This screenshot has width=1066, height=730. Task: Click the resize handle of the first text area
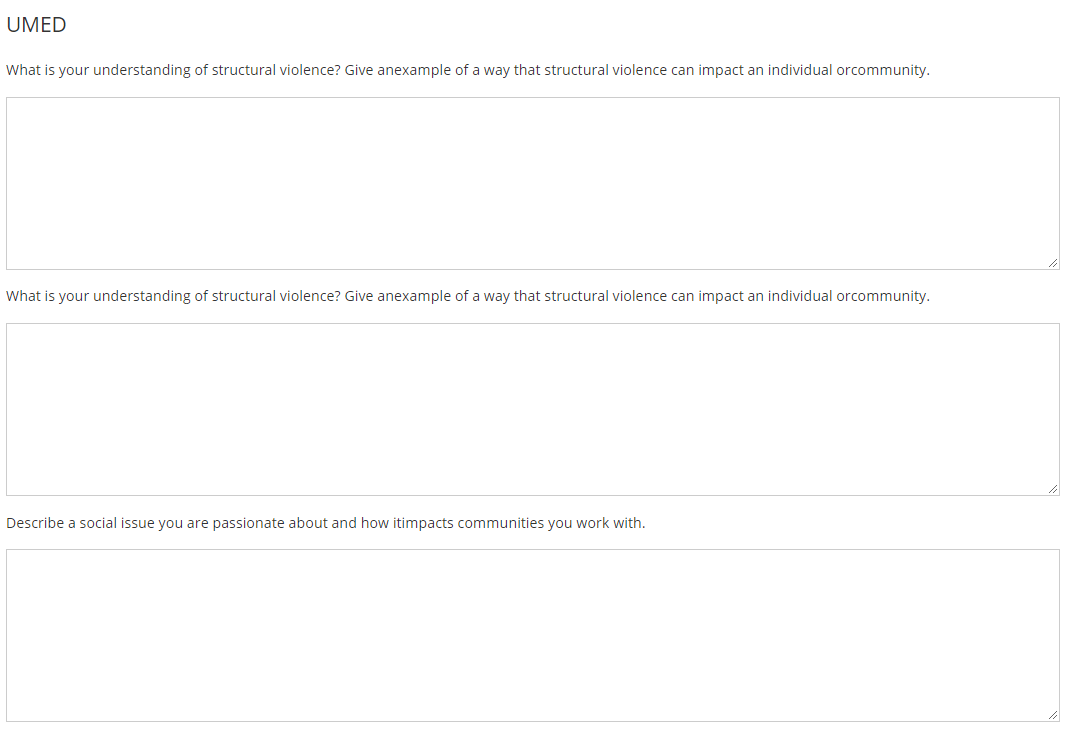pyautogui.click(x=1052, y=262)
